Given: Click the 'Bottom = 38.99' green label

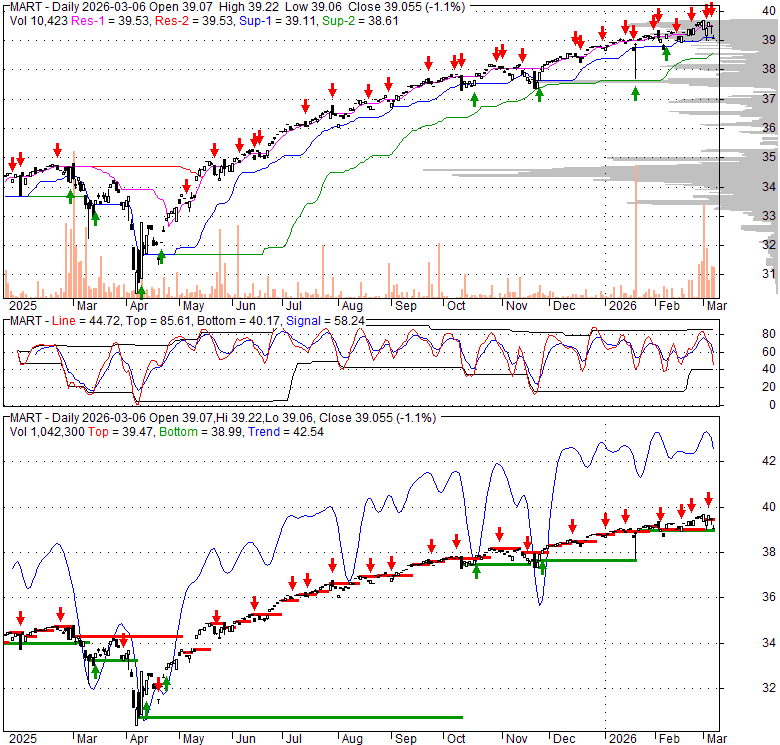Looking at the screenshot, I should pos(200,432).
